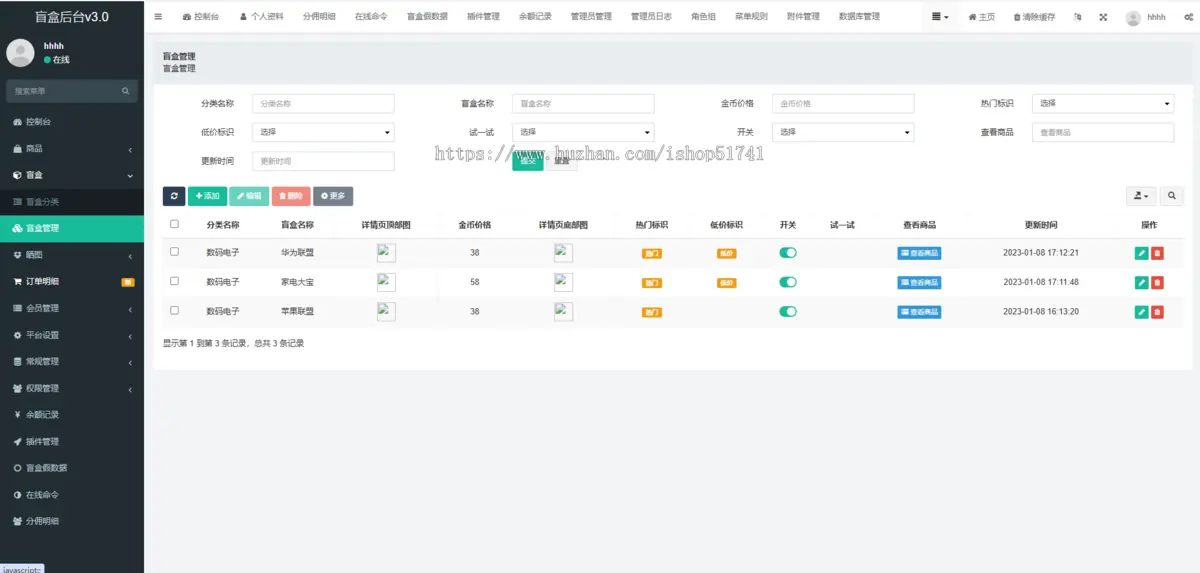Screen dimensions: 1200x573
Task: Click the green 添加 button
Action: coord(207,196)
